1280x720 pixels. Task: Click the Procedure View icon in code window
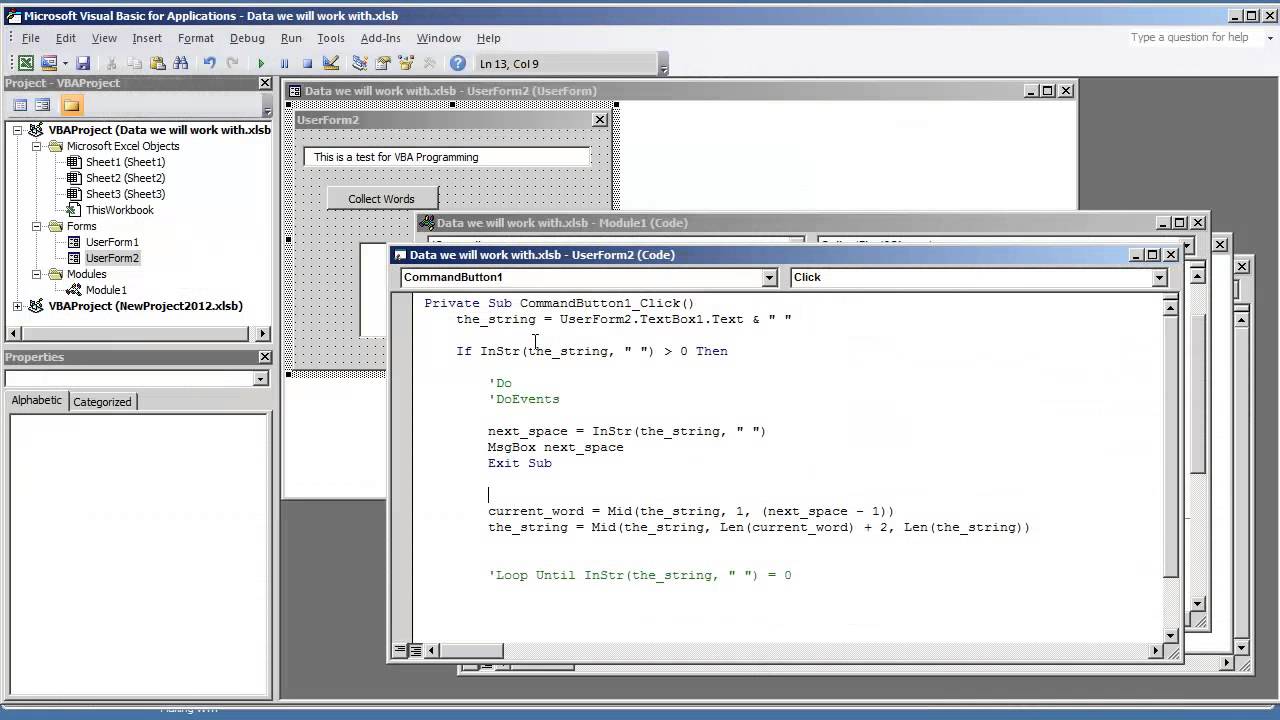click(x=400, y=650)
